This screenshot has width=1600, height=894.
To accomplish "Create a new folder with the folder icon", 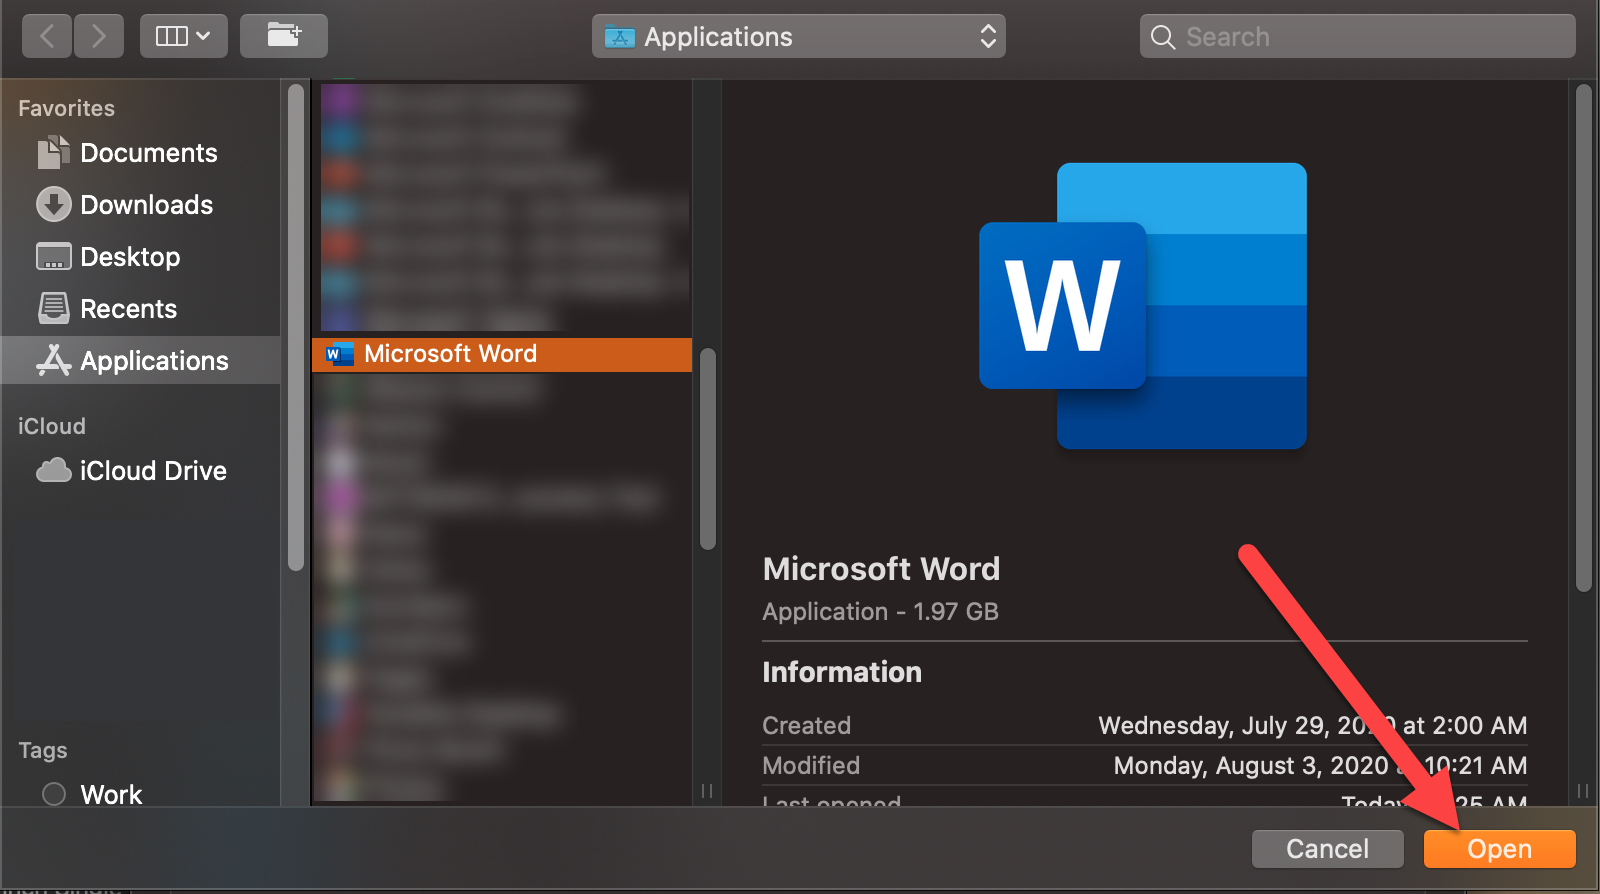I will pyautogui.click(x=284, y=37).
